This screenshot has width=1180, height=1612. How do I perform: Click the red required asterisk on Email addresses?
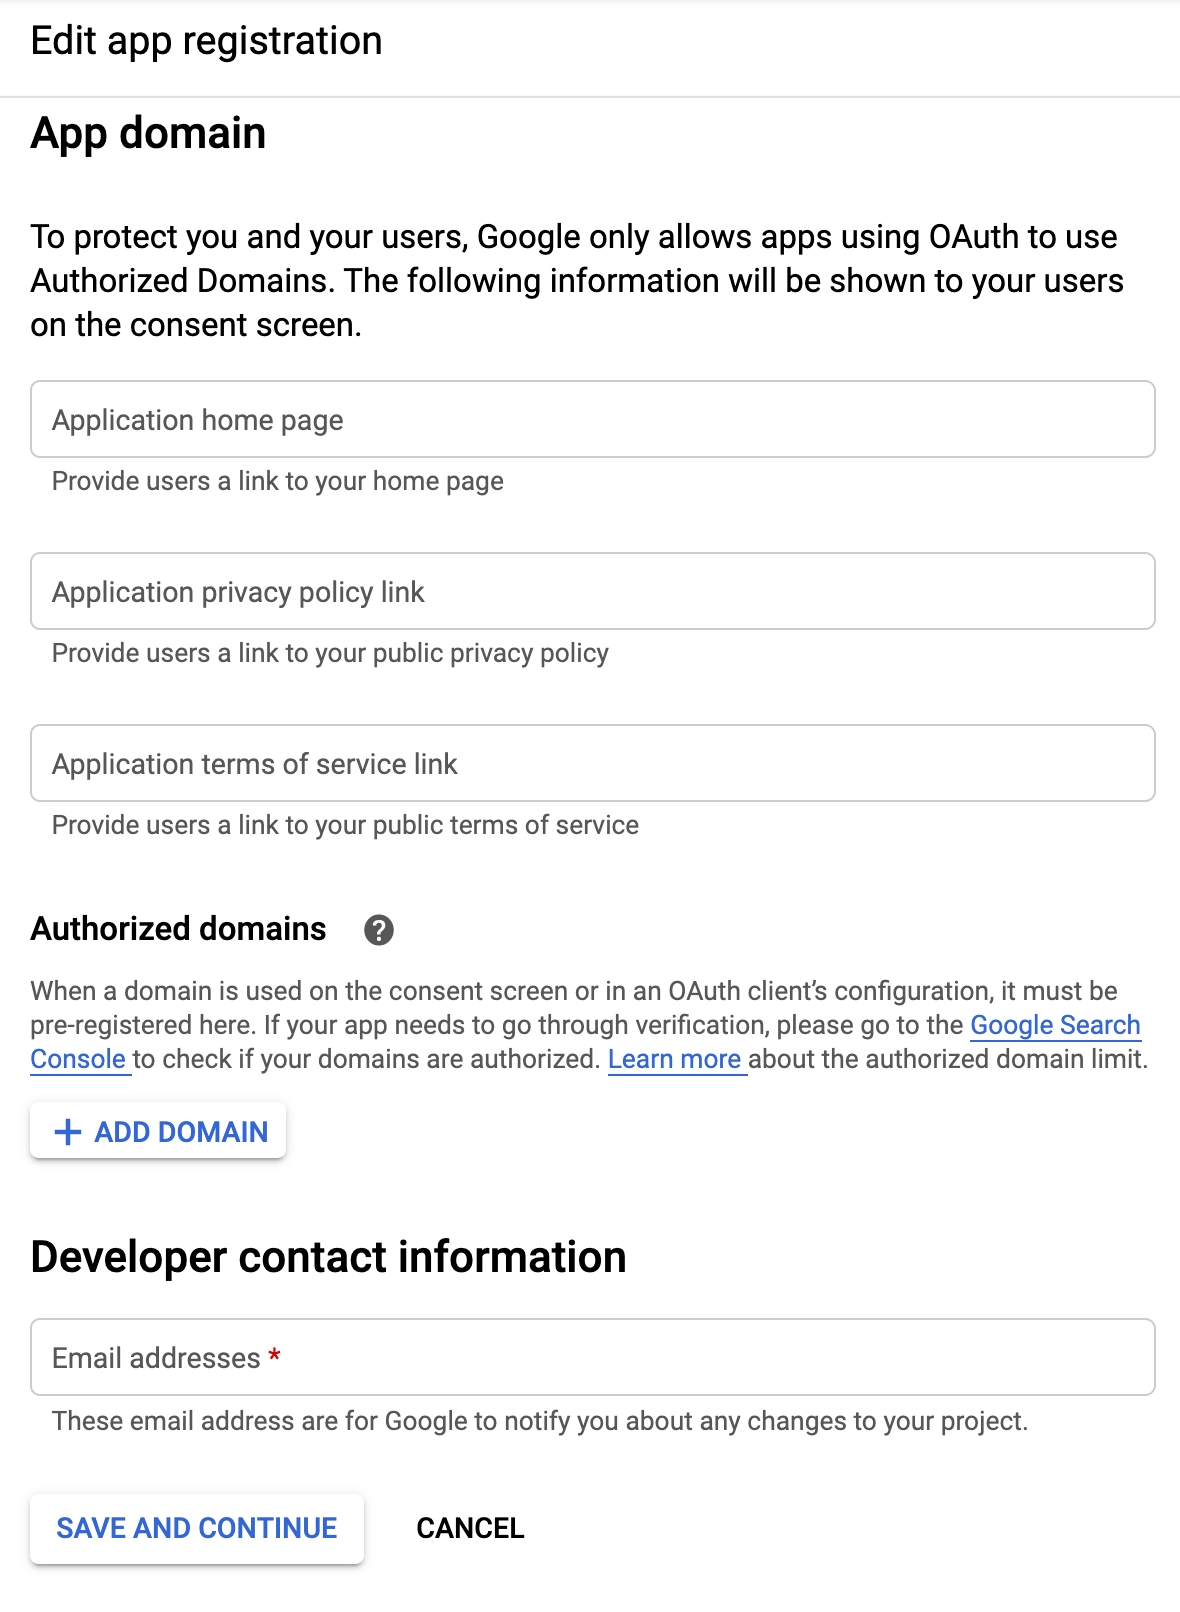click(274, 1356)
